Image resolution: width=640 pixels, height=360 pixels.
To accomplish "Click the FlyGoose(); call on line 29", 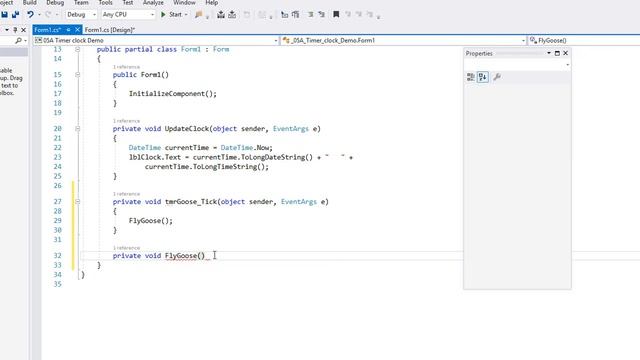I will pos(151,220).
